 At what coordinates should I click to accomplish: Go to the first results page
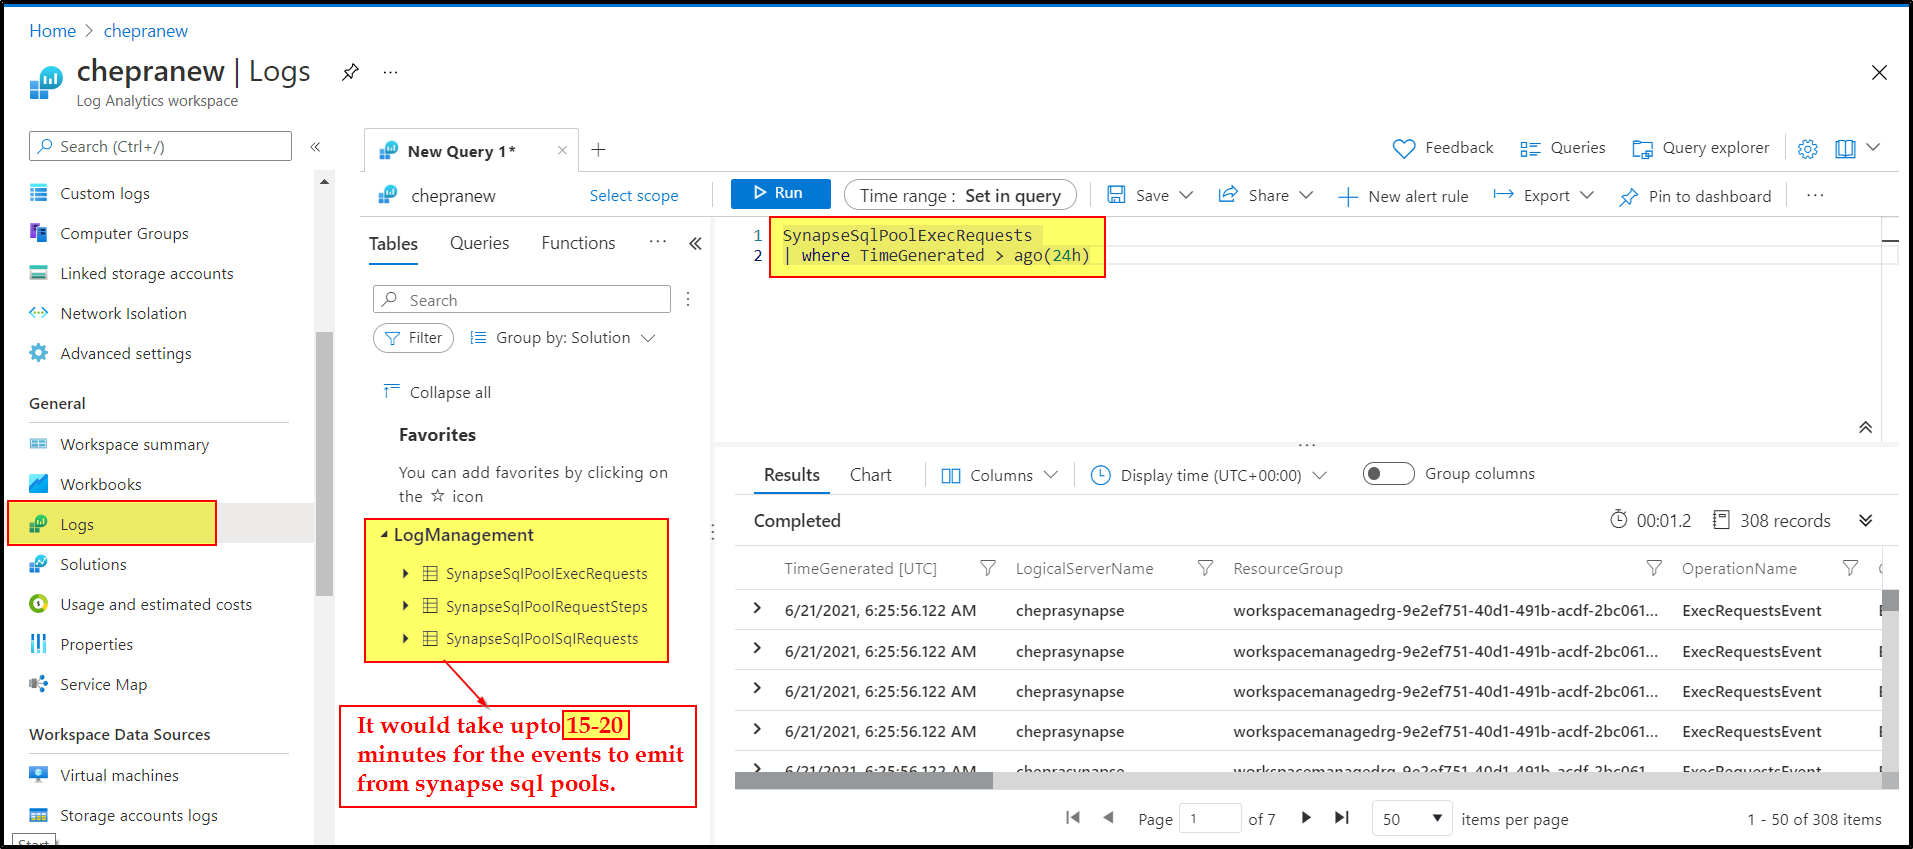(1072, 818)
